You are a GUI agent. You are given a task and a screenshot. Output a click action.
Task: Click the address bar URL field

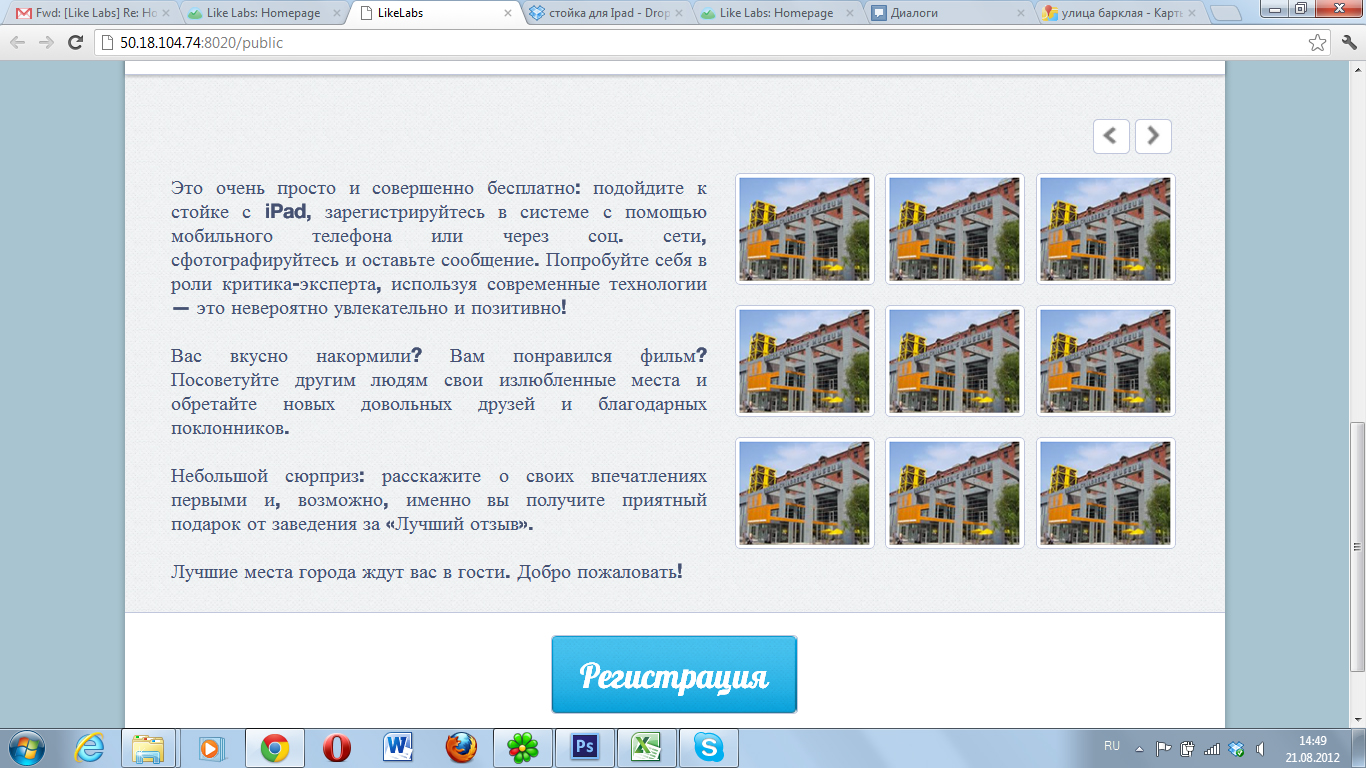tap(700, 43)
